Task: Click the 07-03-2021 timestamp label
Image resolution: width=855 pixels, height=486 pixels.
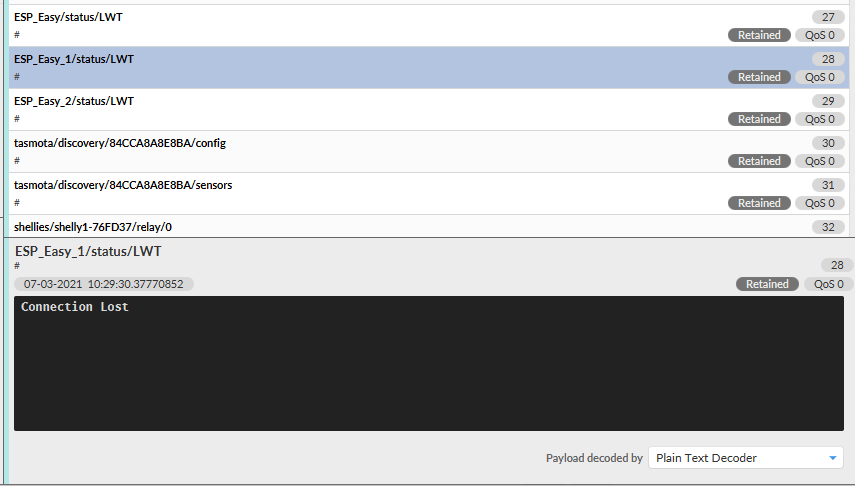Action: (x=104, y=284)
